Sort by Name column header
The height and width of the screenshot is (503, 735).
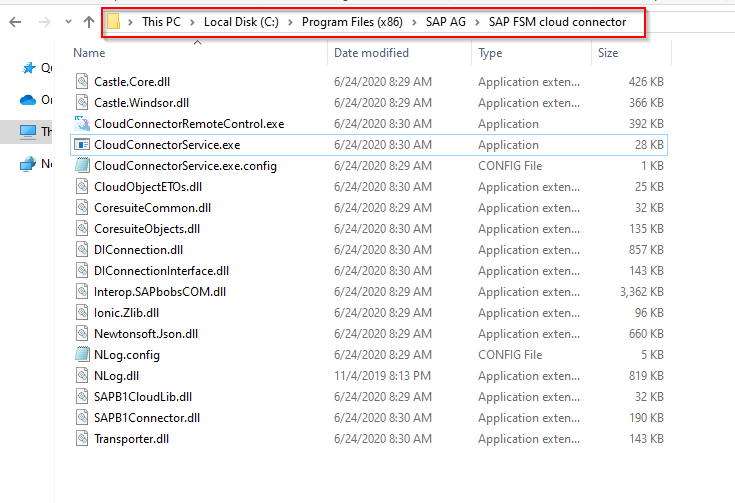[x=89, y=53]
